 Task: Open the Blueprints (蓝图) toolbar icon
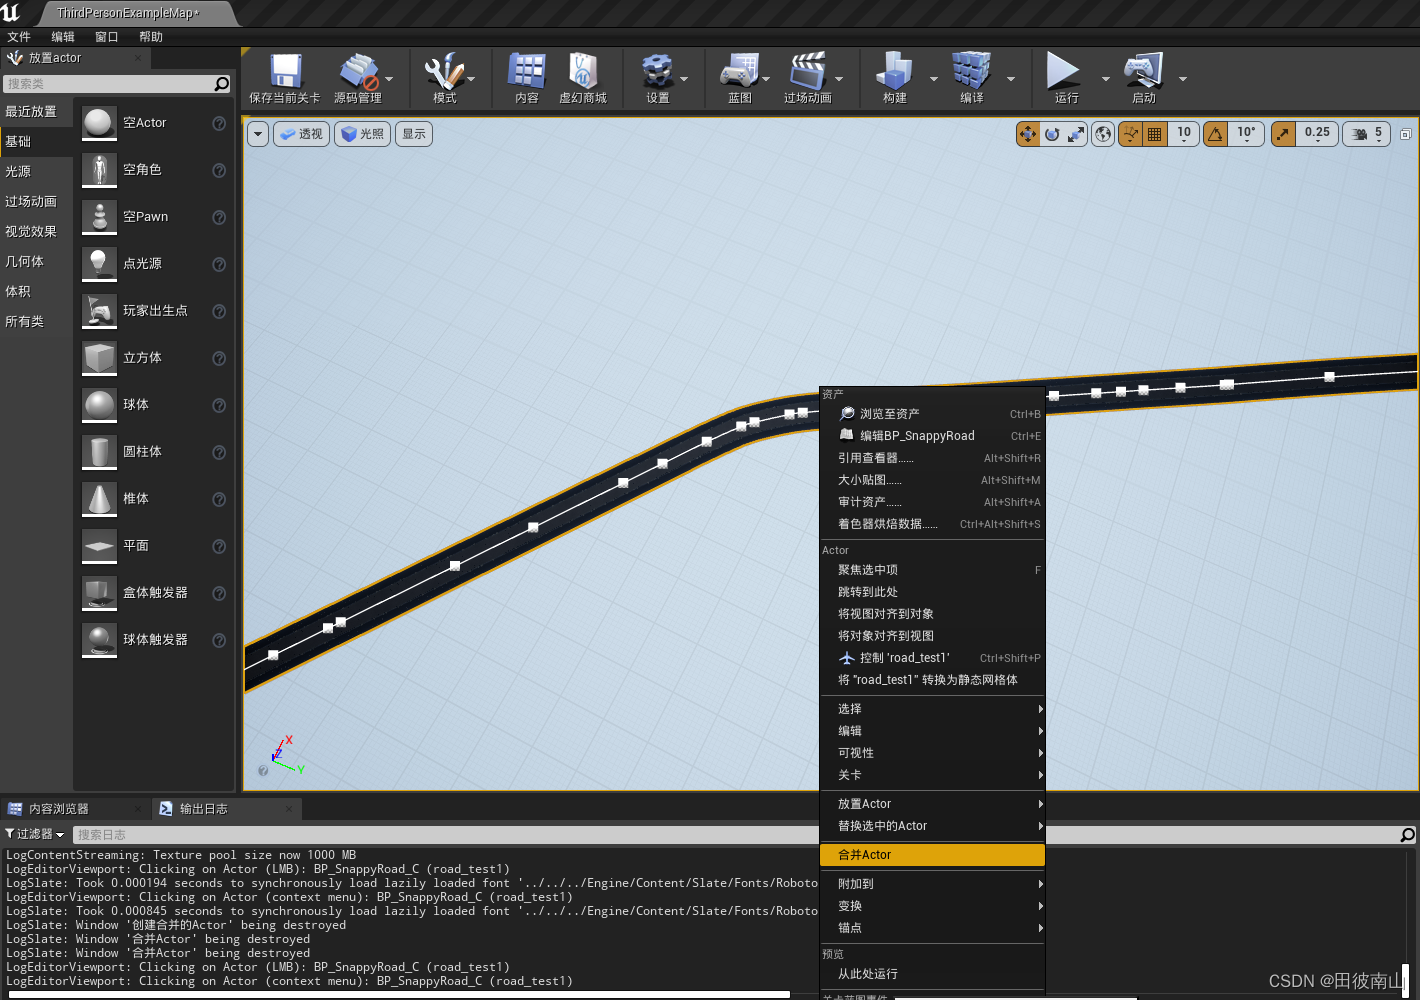(x=739, y=71)
